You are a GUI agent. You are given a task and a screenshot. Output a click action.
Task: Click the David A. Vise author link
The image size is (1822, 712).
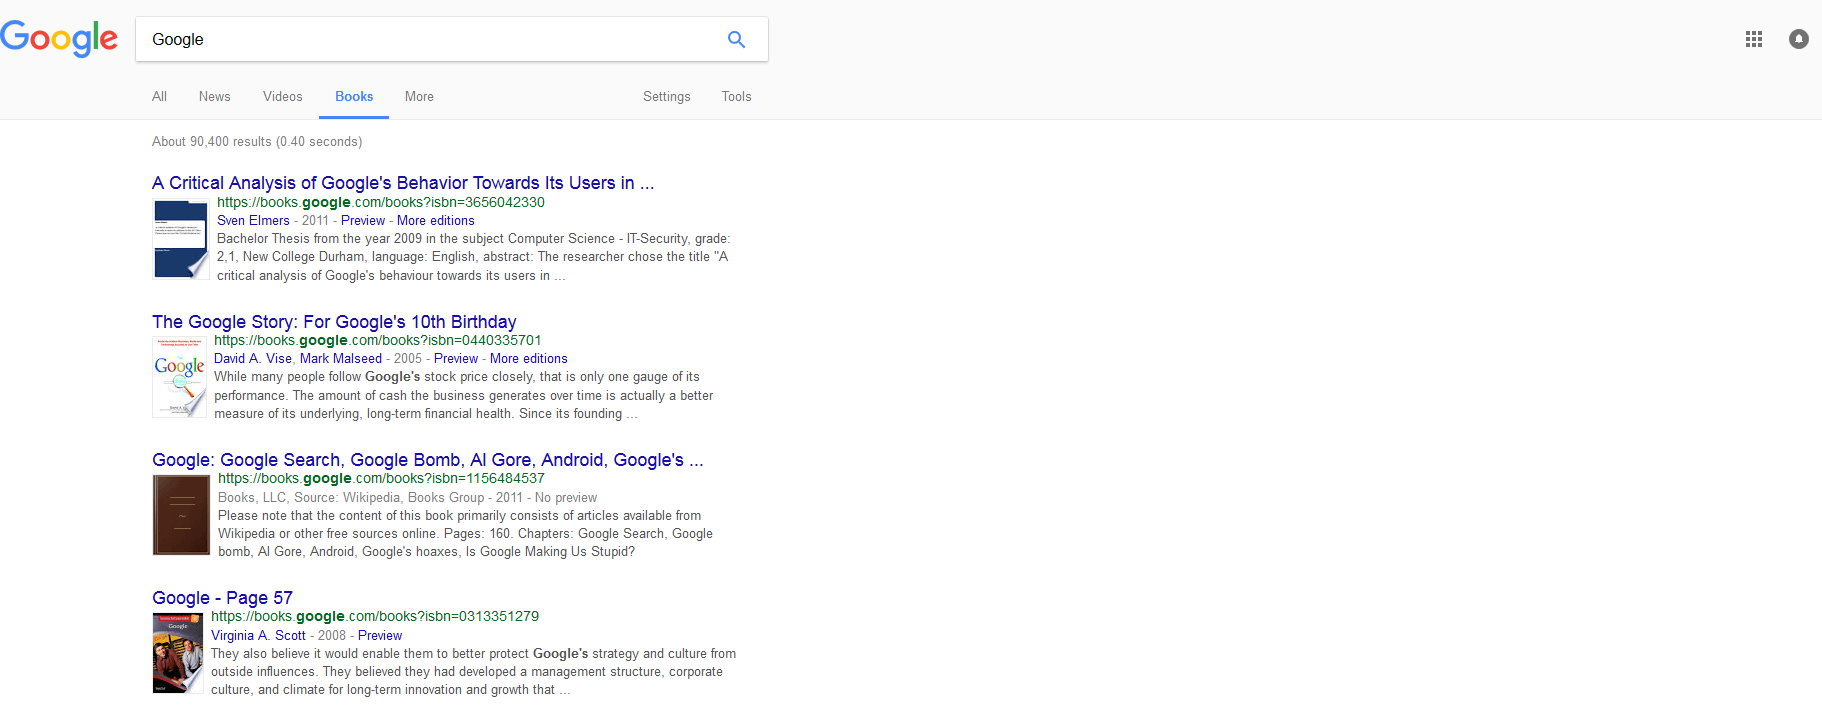pyautogui.click(x=253, y=359)
